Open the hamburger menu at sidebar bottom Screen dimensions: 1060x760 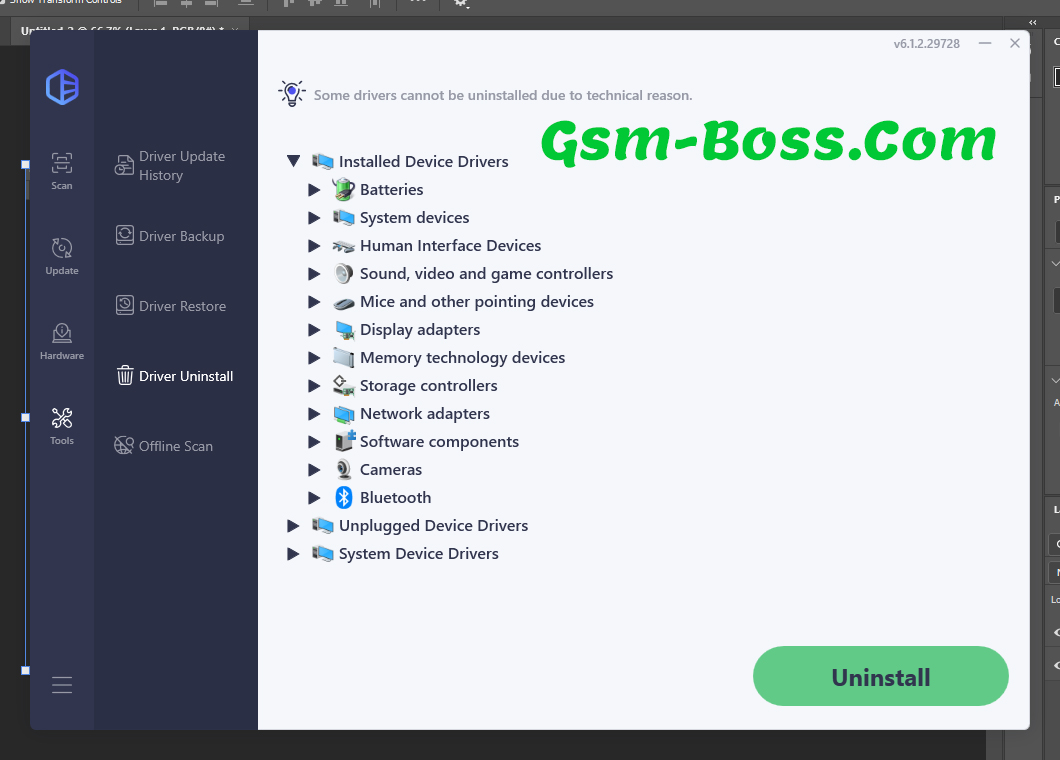click(x=62, y=685)
